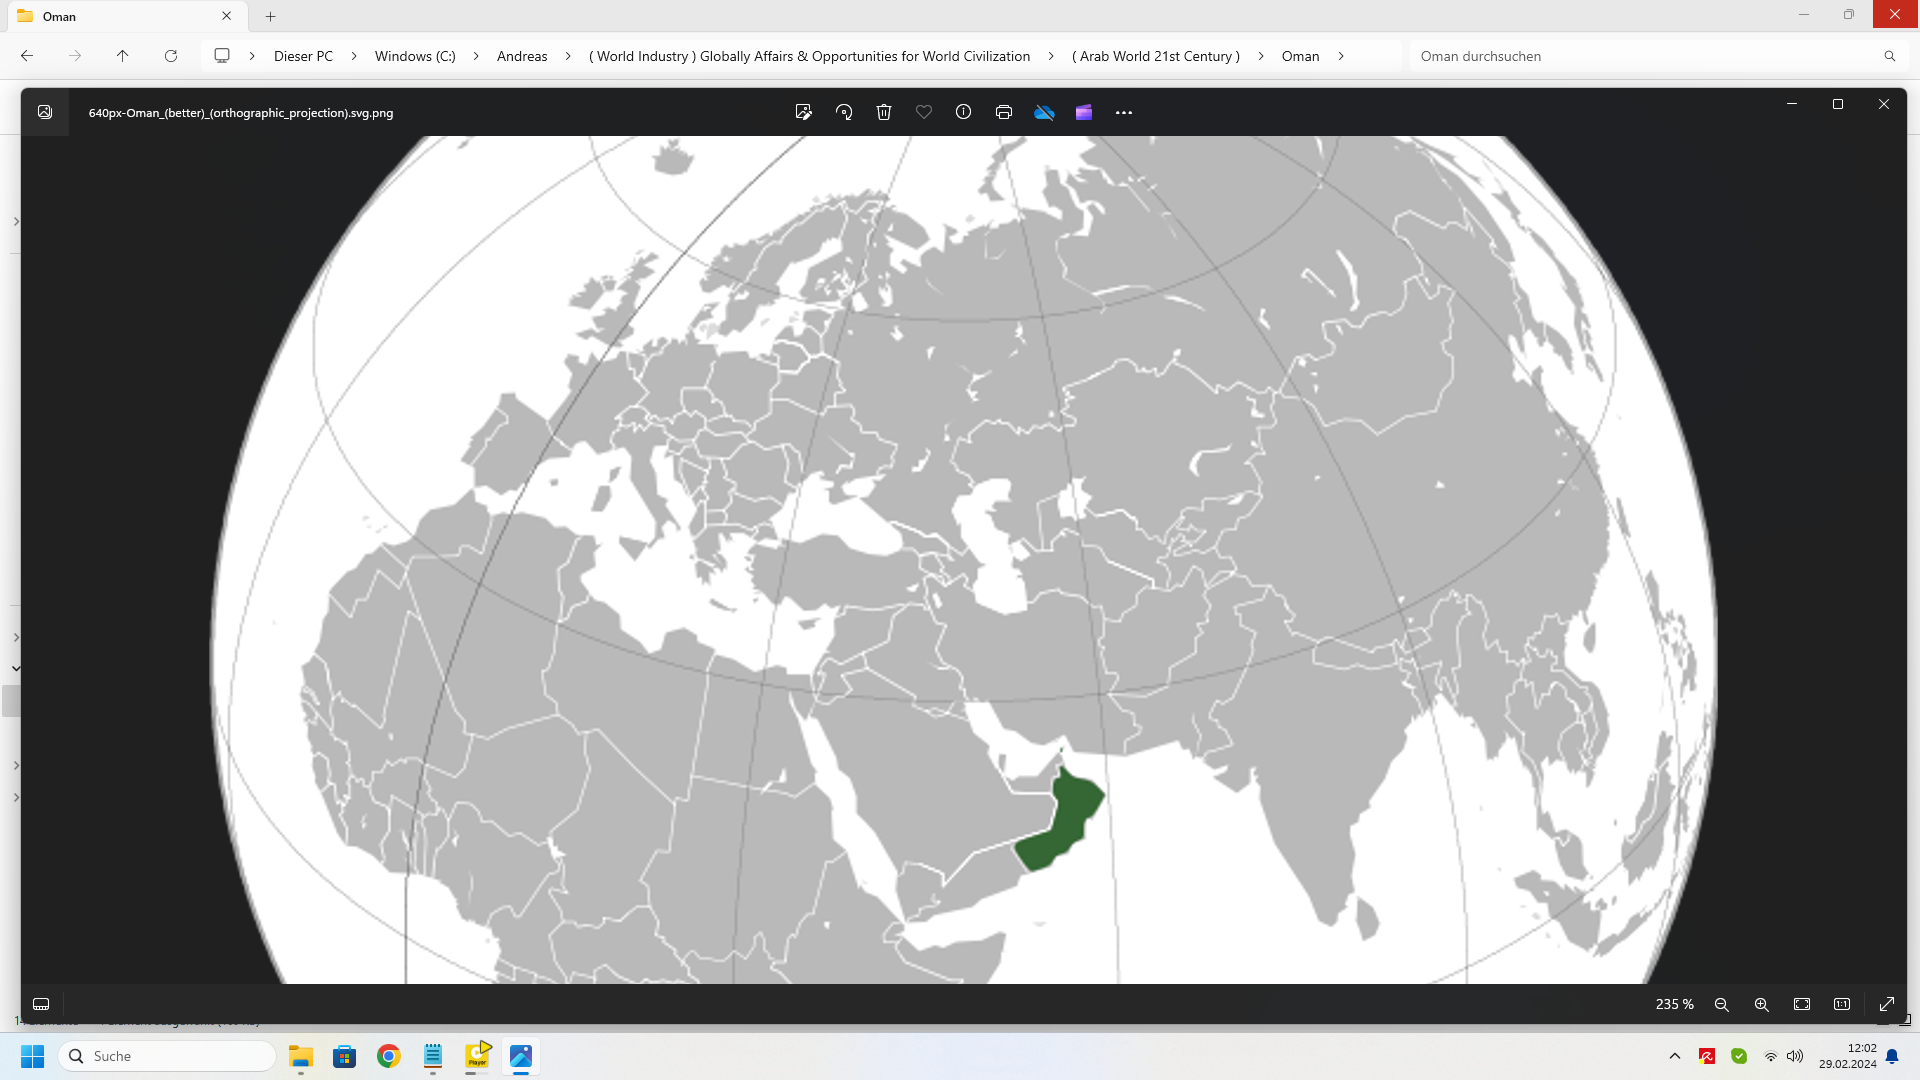Go forward in File Explorer
The width and height of the screenshot is (1920, 1080).
(x=75, y=56)
